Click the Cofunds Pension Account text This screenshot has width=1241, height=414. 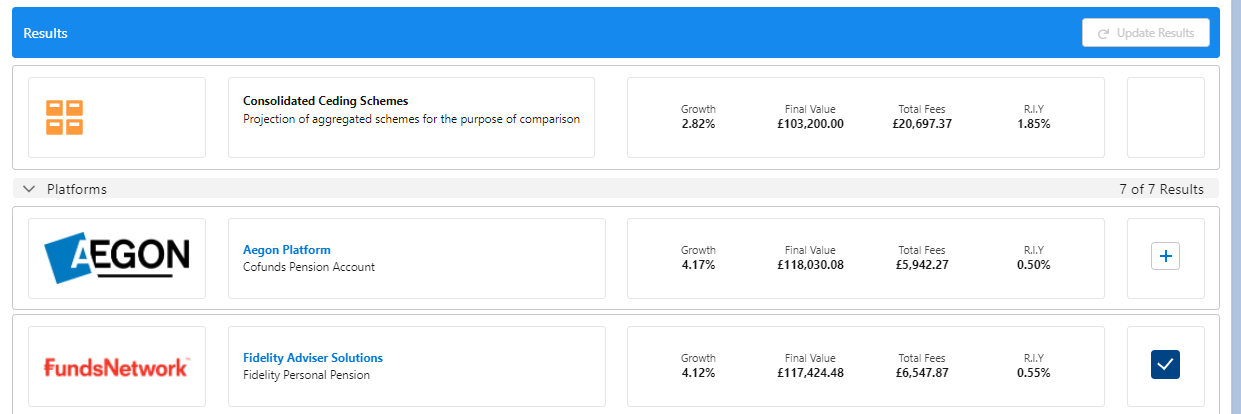[308, 267]
